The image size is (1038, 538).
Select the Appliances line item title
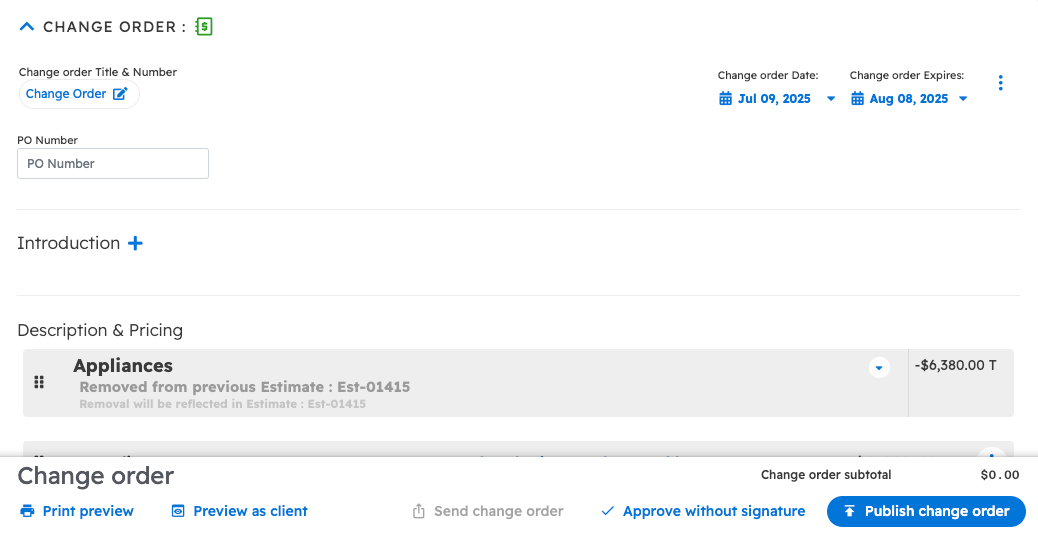123,366
